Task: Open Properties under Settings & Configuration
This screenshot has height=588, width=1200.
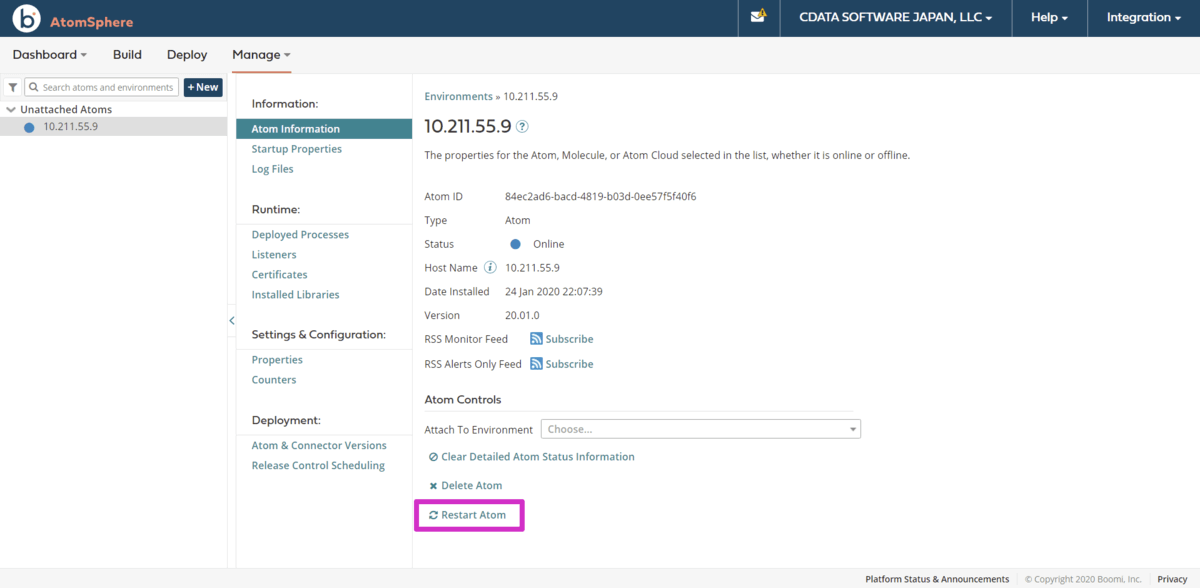Action: click(x=277, y=360)
